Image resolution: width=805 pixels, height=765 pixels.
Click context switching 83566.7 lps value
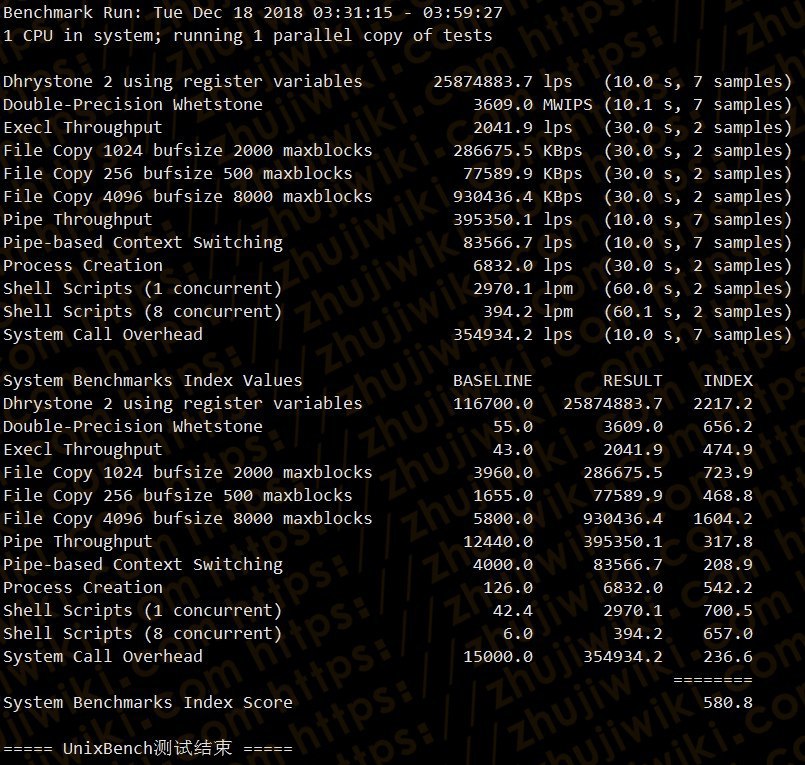point(518,242)
